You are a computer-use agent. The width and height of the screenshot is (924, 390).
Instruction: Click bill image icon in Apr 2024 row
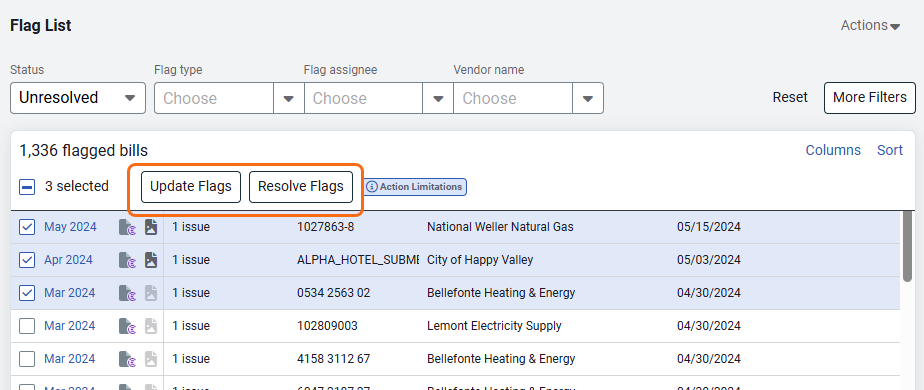151,260
